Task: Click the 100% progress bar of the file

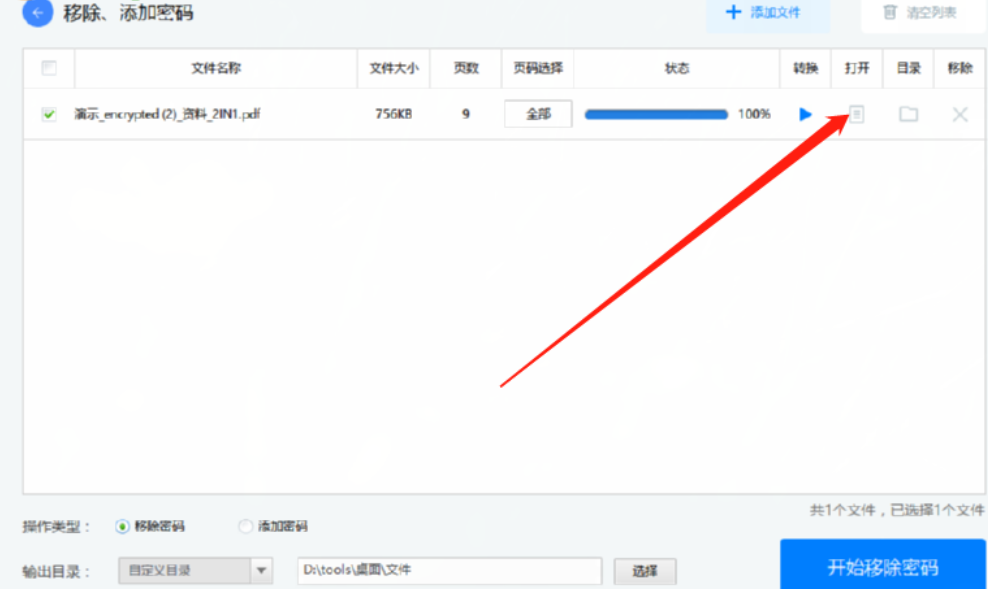Action: [656, 114]
